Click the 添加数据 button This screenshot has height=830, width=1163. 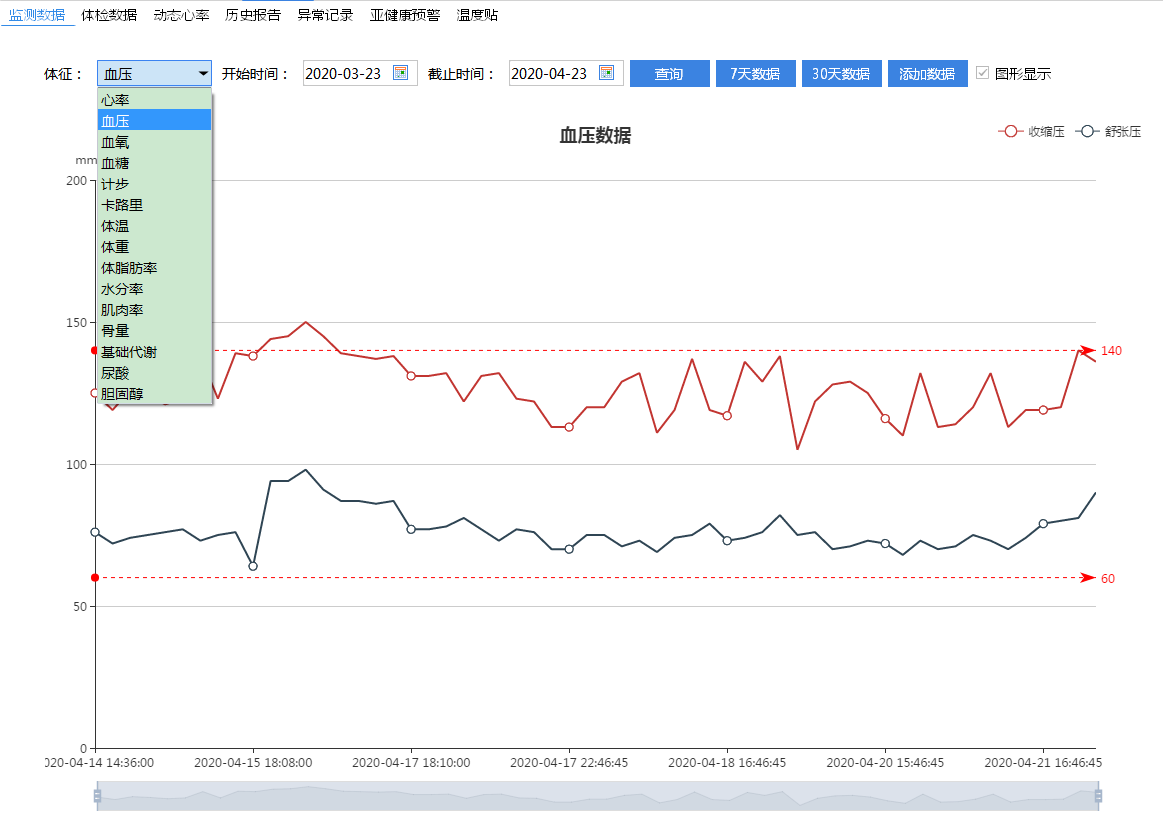(927, 72)
